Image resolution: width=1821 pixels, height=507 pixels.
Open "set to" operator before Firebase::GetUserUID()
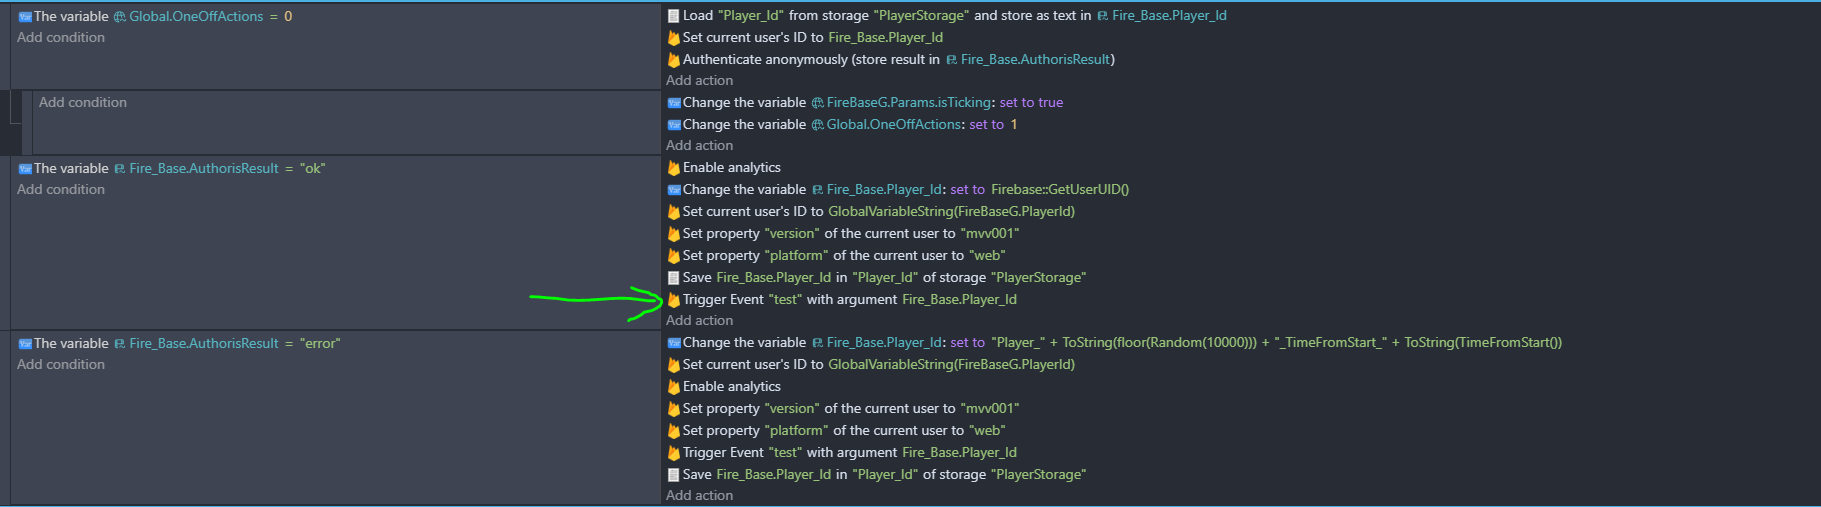[x=967, y=190]
